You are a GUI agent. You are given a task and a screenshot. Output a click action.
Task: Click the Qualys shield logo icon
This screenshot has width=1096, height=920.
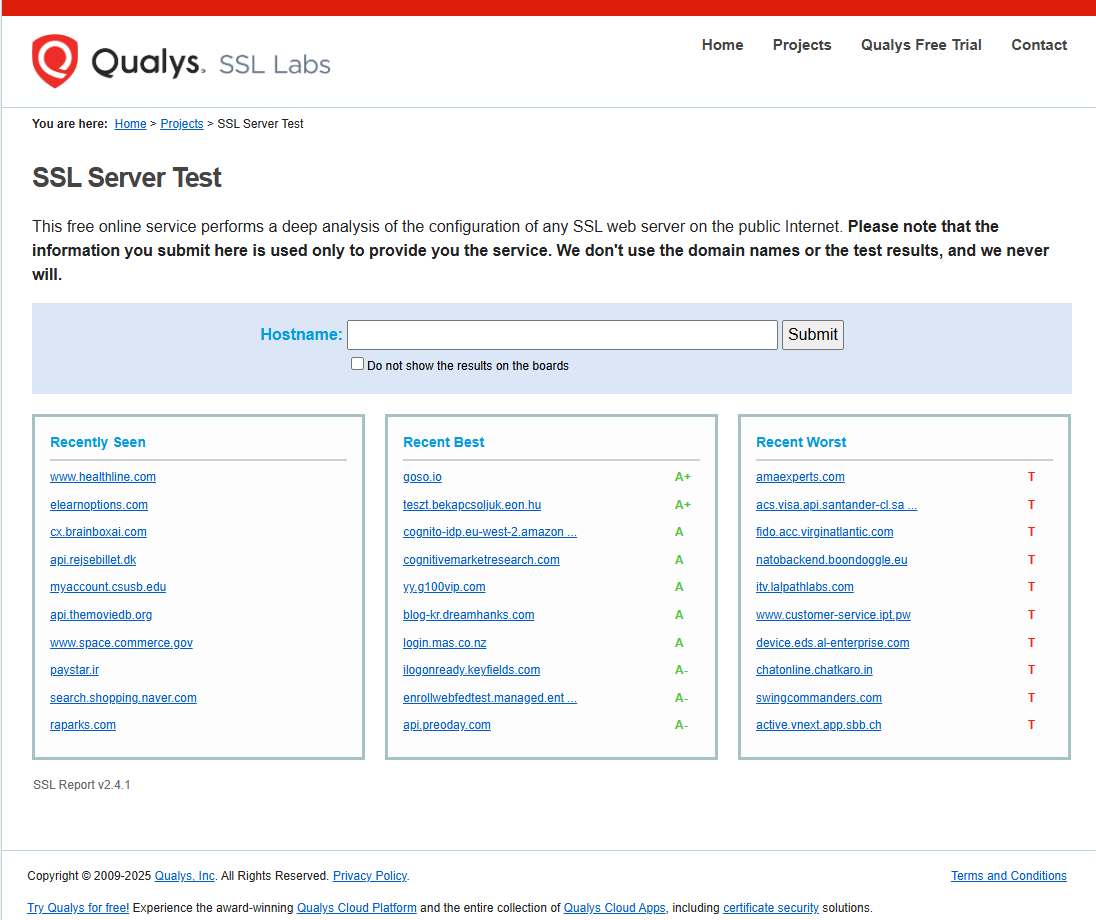(55, 61)
